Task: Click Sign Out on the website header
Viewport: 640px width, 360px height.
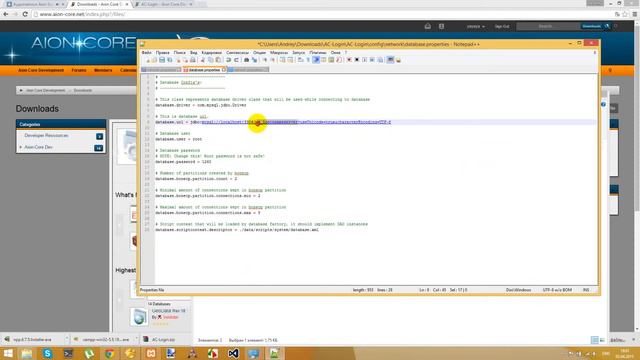Action: tap(502, 27)
